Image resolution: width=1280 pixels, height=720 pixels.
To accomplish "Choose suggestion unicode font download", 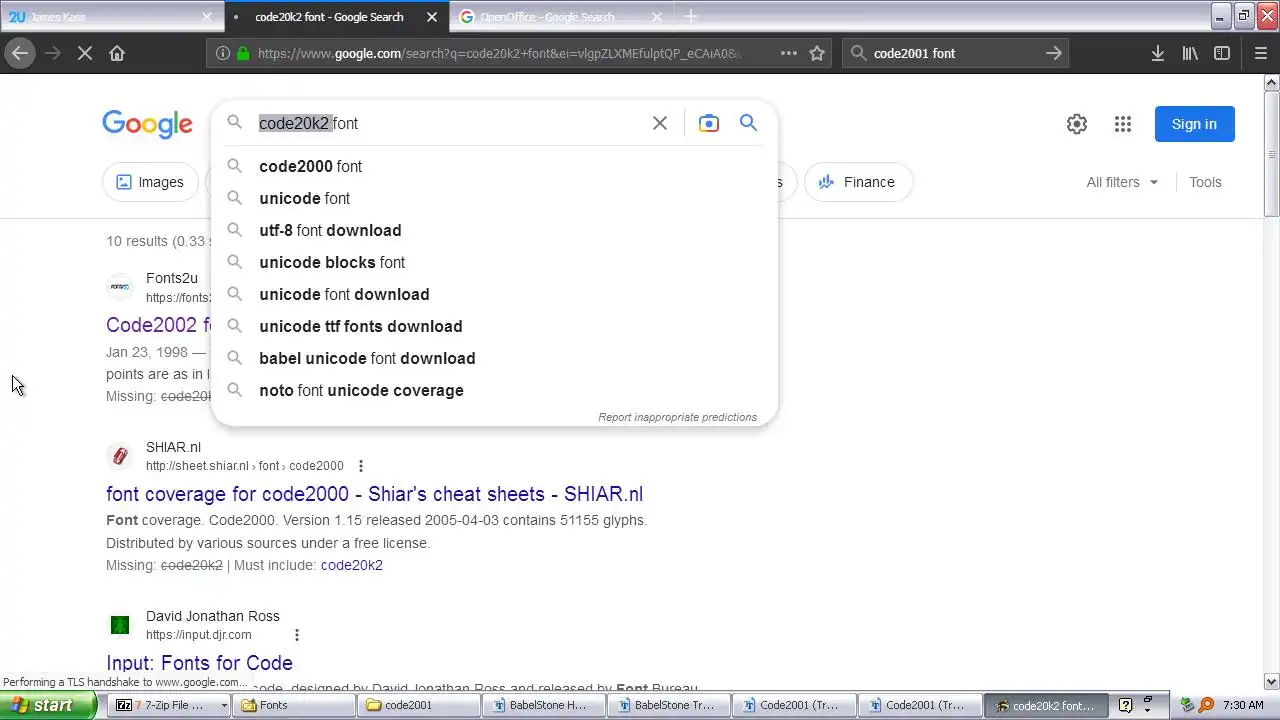I will click(494, 294).
